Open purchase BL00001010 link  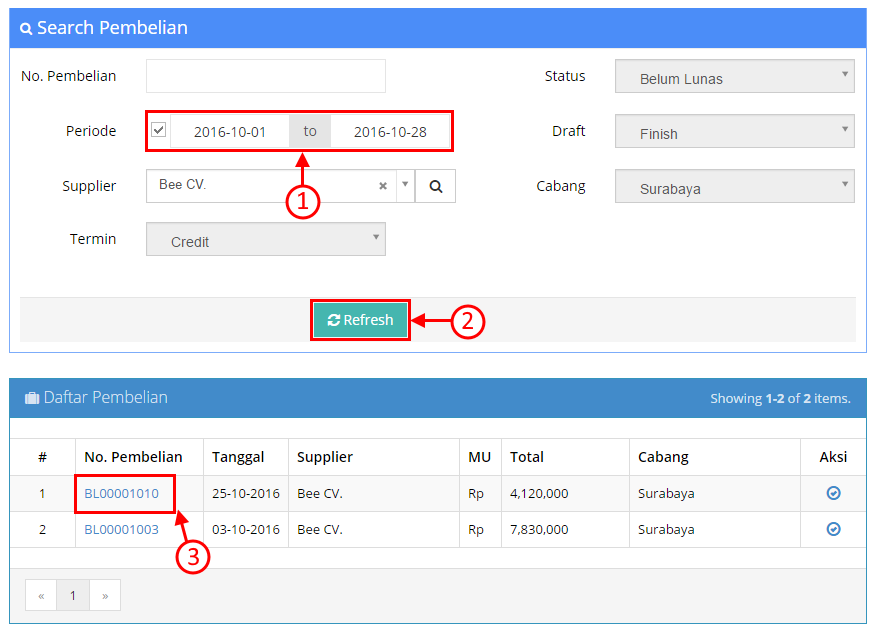click(121, 493)
